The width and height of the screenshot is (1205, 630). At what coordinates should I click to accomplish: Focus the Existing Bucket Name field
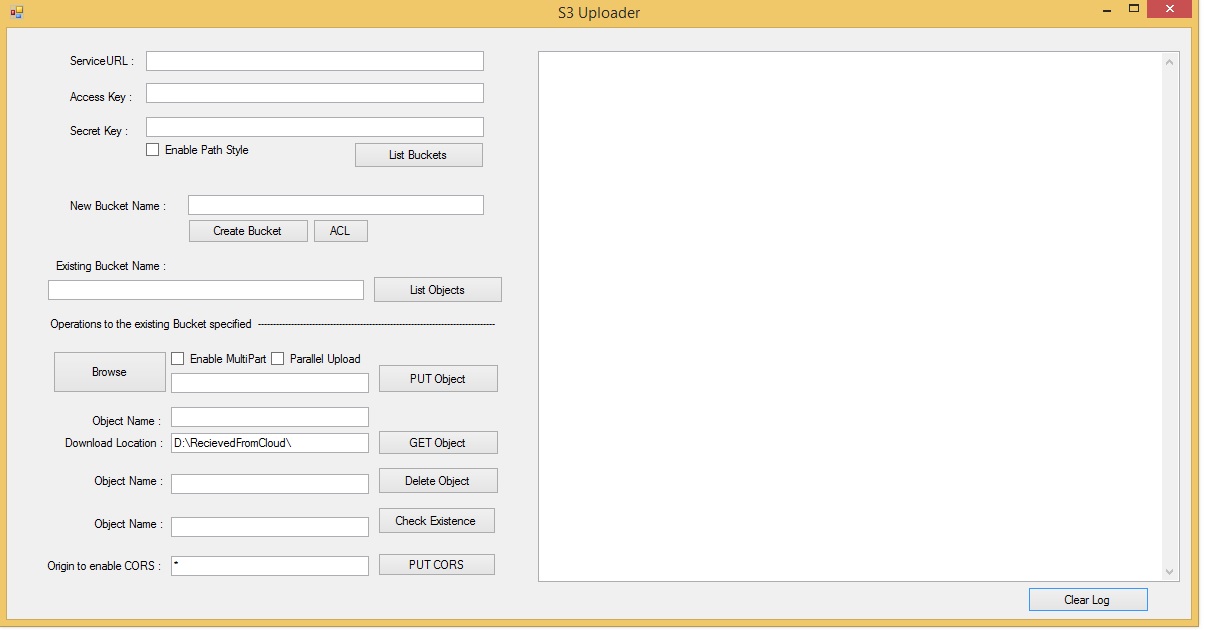pyautogui.click(x=206, y=290)
